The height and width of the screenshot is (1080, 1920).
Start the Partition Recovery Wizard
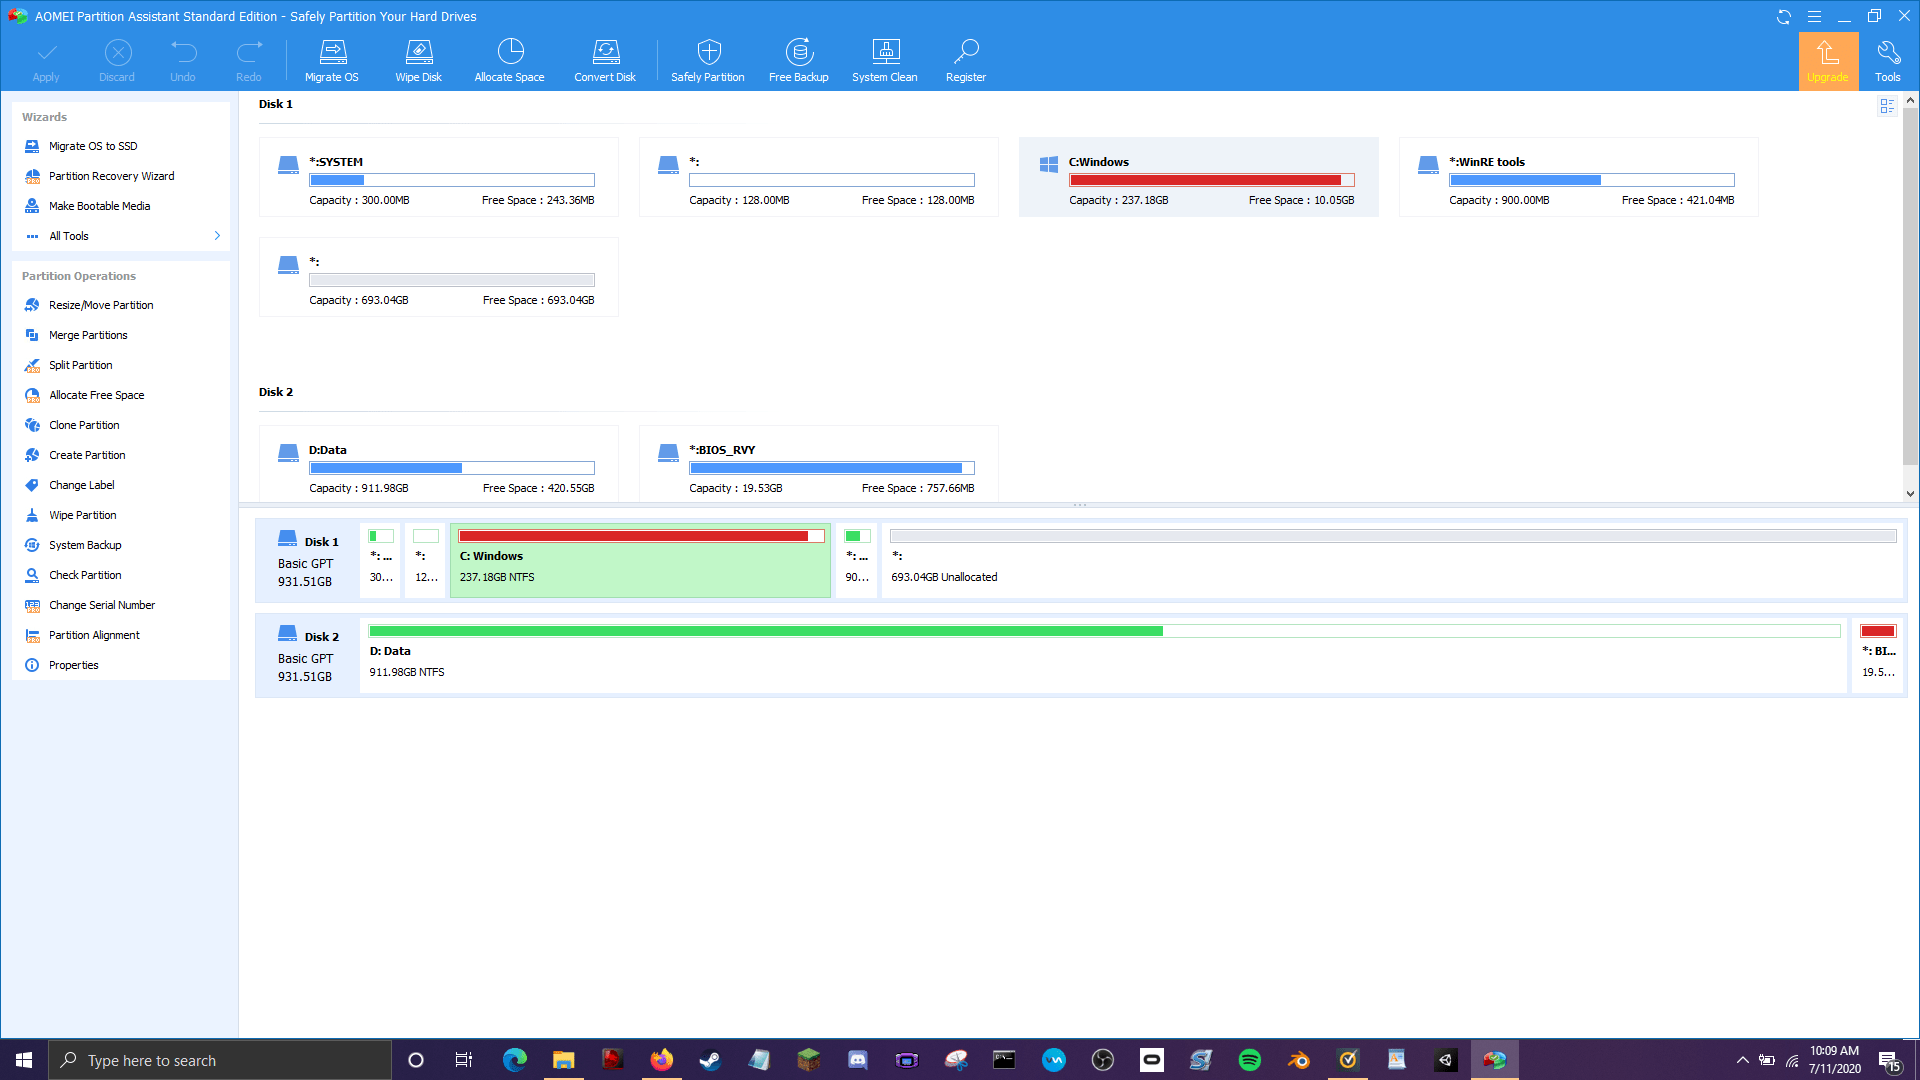[x=112, y=176]
